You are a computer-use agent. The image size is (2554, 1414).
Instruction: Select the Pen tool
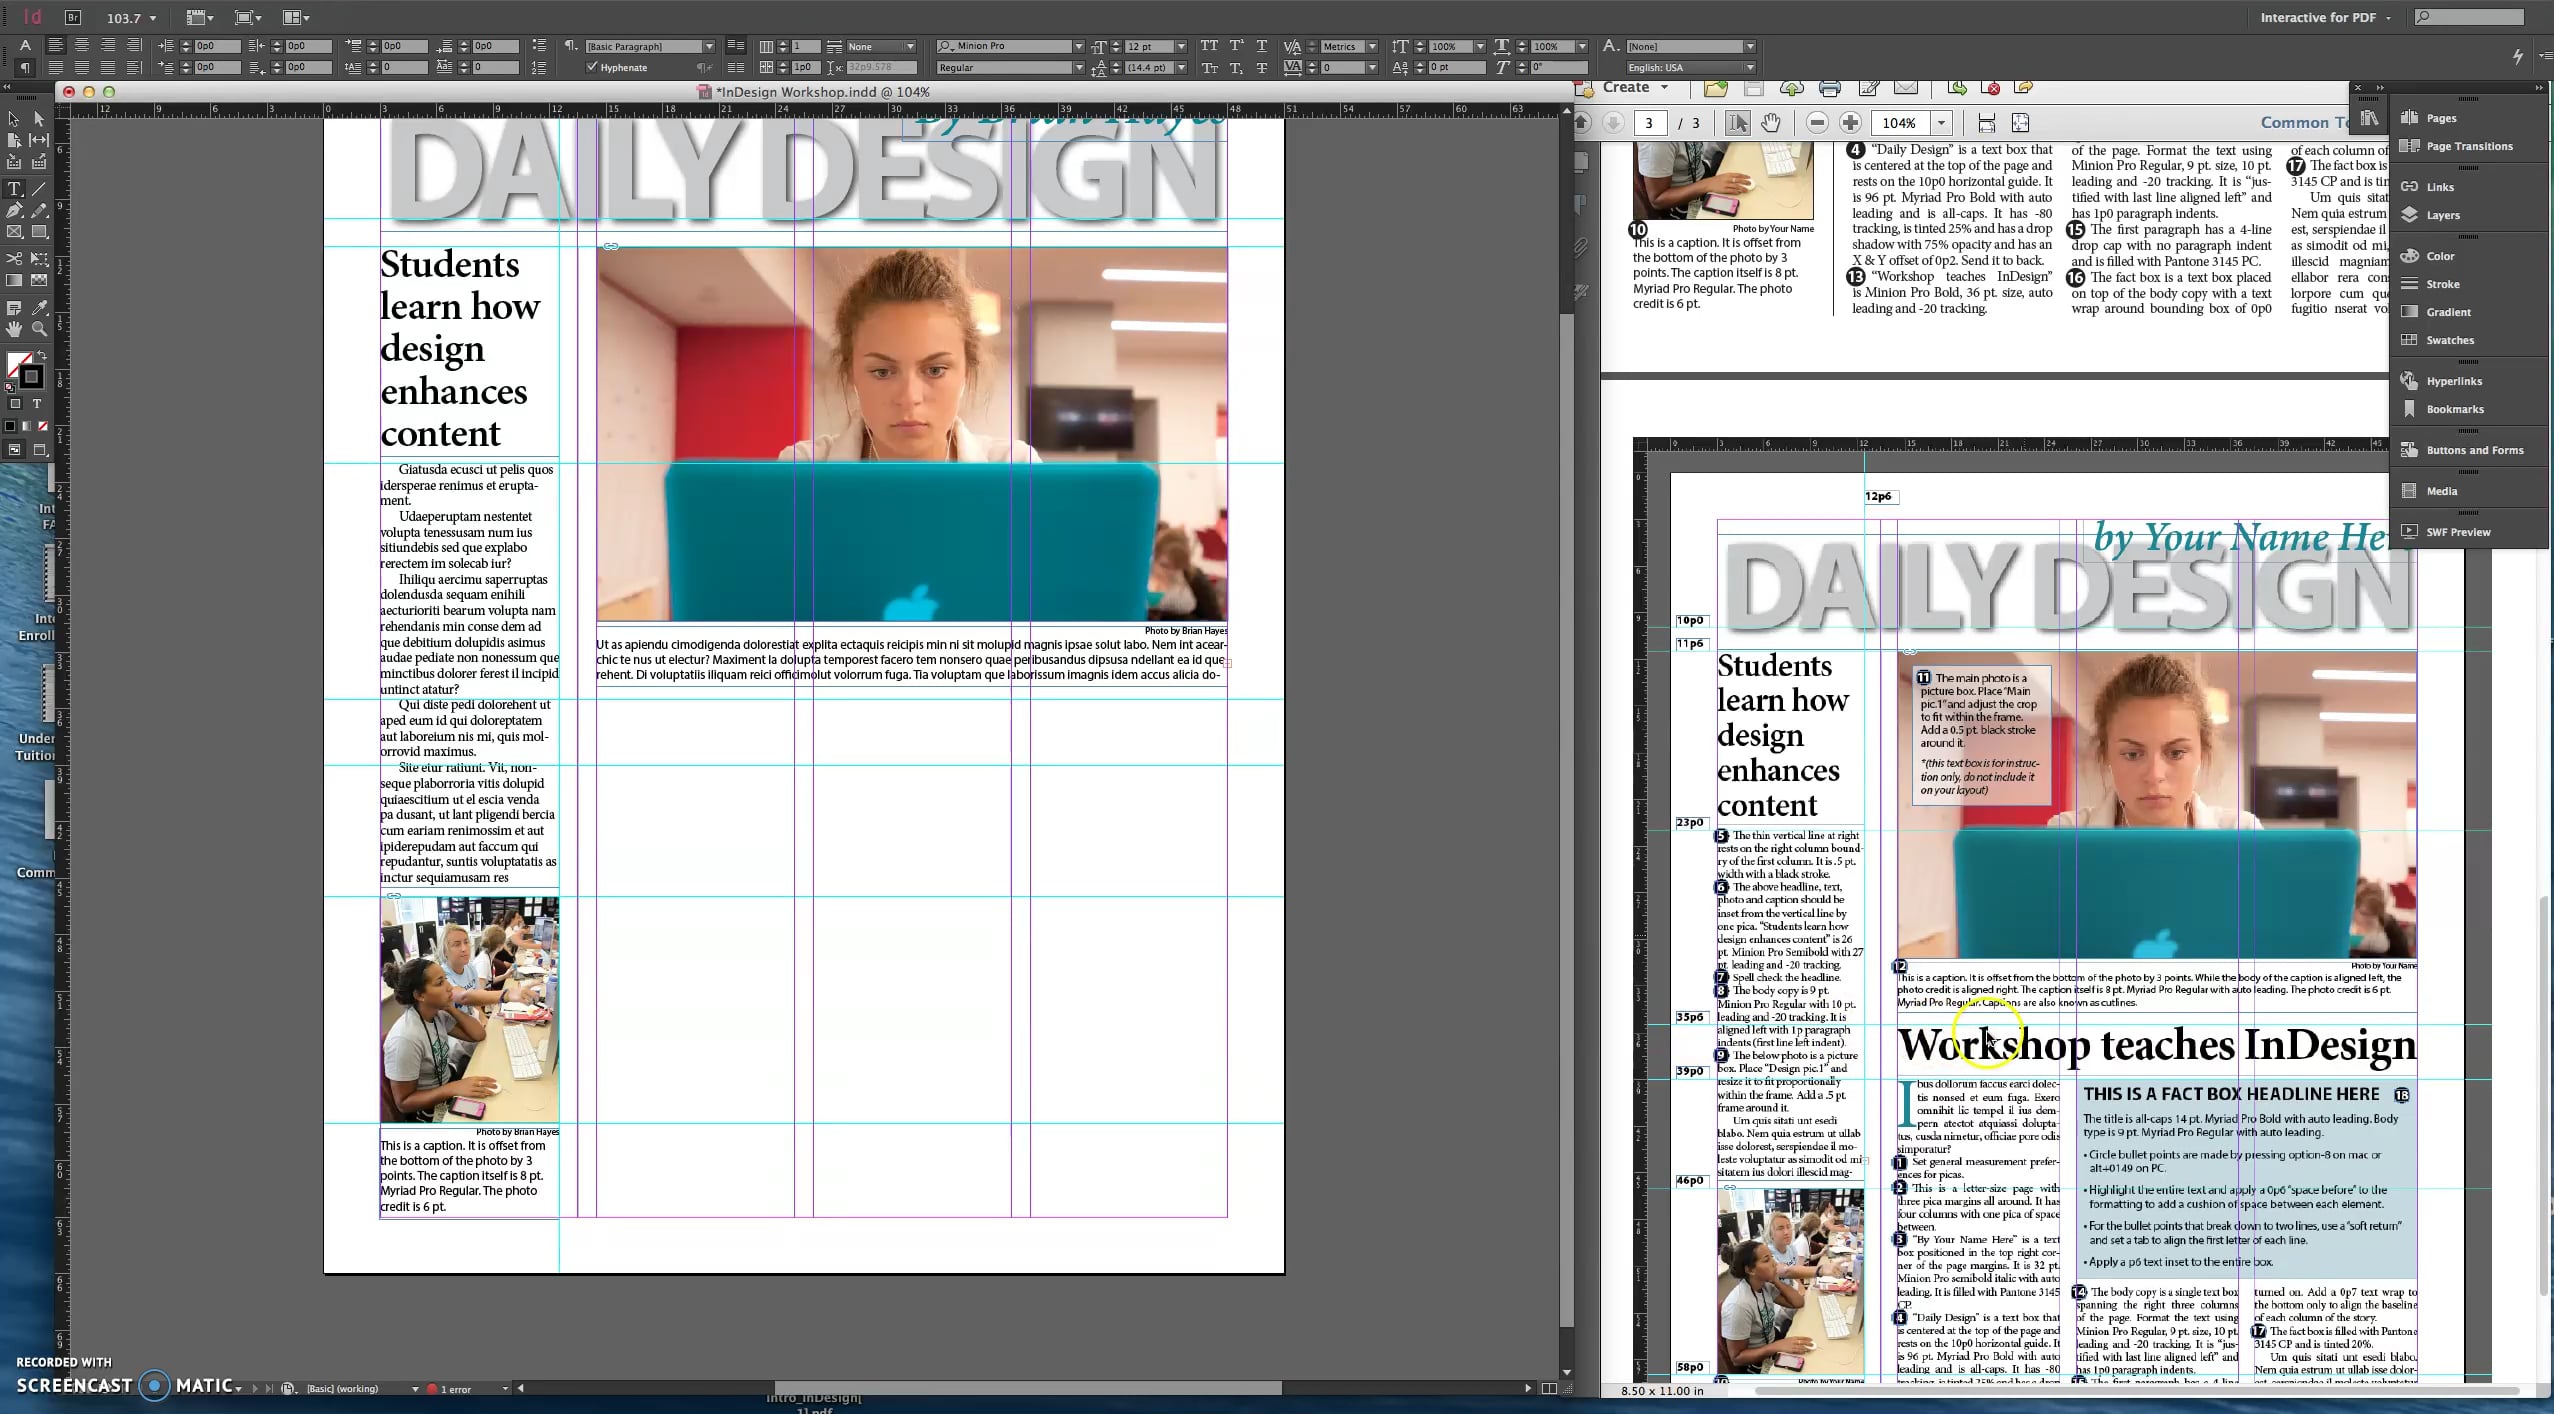[14, 209]
